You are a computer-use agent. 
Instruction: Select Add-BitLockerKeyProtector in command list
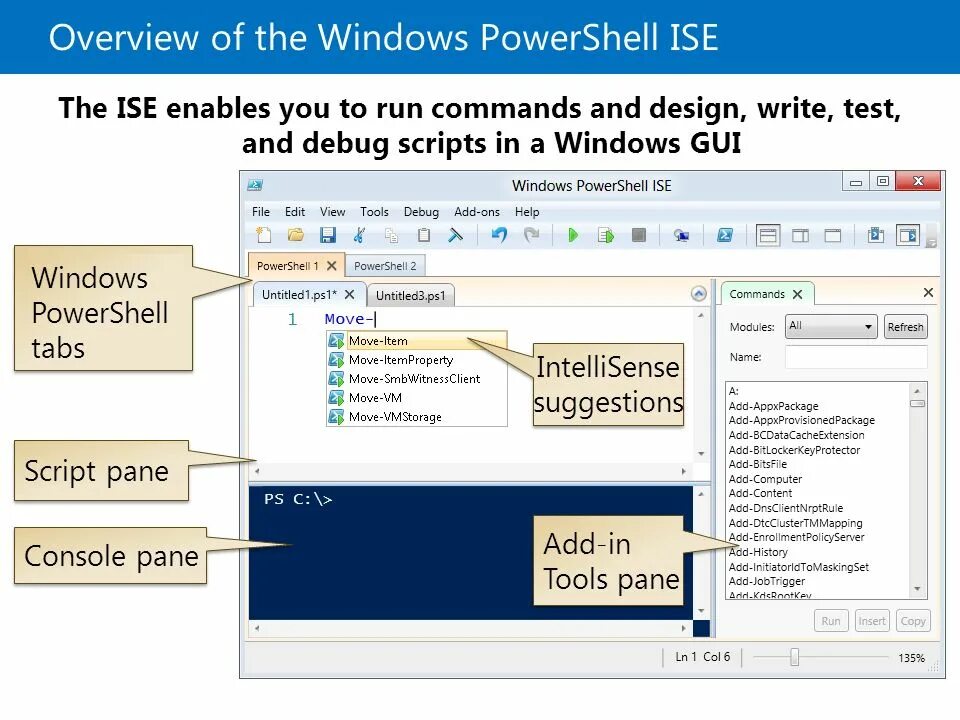(794, 450)
